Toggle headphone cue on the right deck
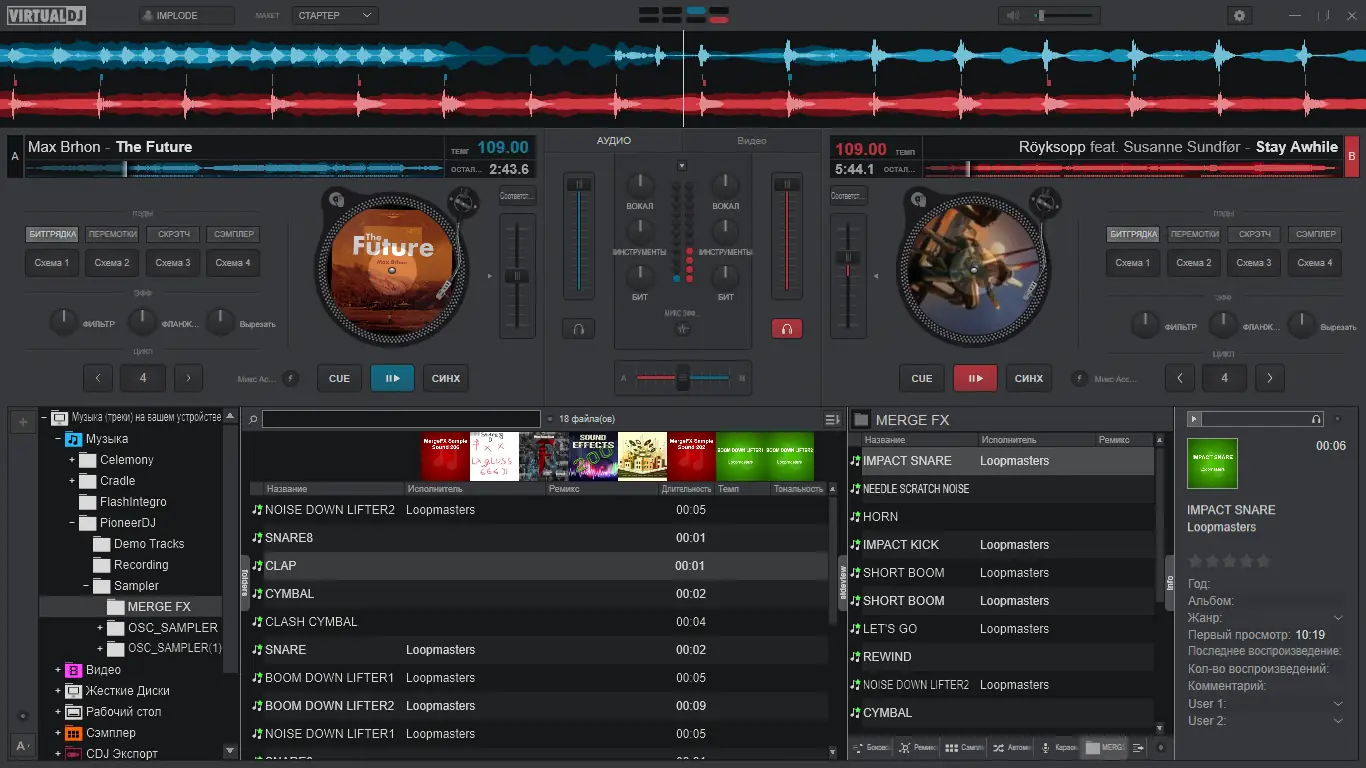 click(x=787, y=328)
